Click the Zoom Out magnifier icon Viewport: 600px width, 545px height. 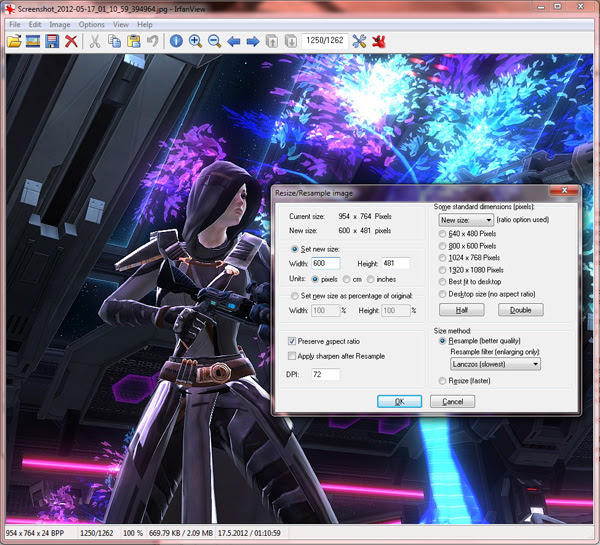point(215,41)
